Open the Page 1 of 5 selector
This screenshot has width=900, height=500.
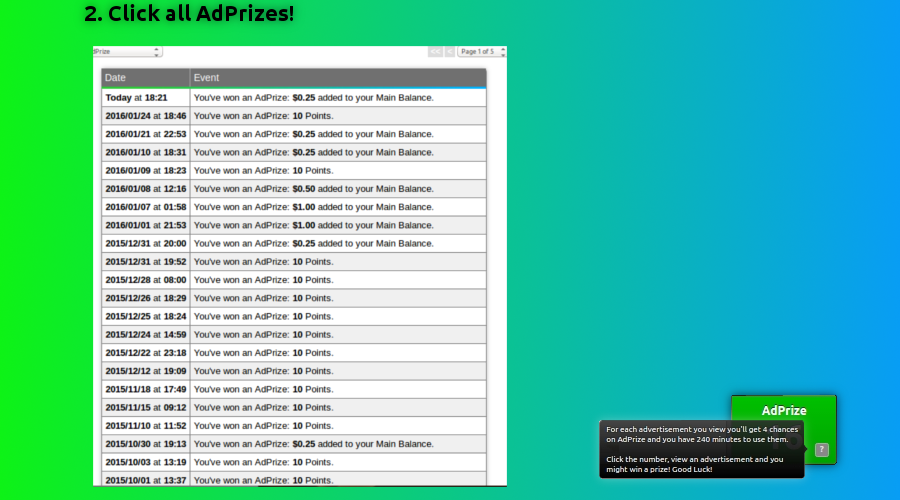tap(482, 52)
